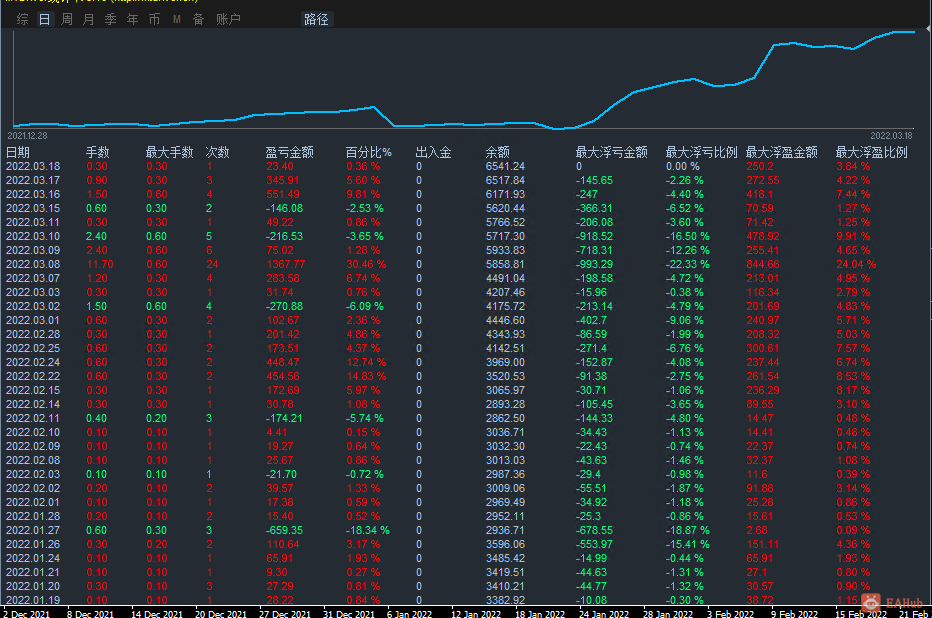Click the 24 Jan 2022 time axis label
The height and width of the screenshot is (618, 932).
click(604, 613)
